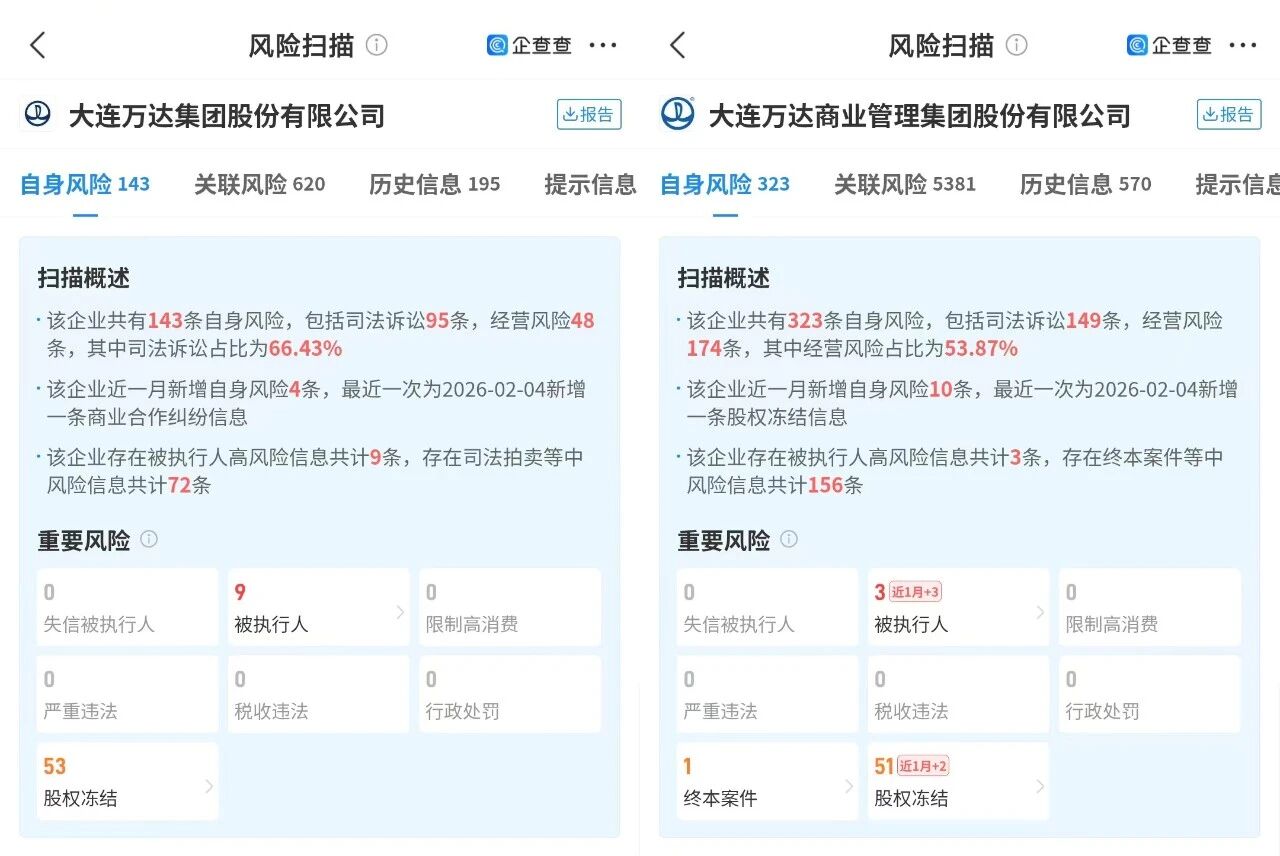
Task: Tap info icon next to left 重要风险
Action: 149,540
